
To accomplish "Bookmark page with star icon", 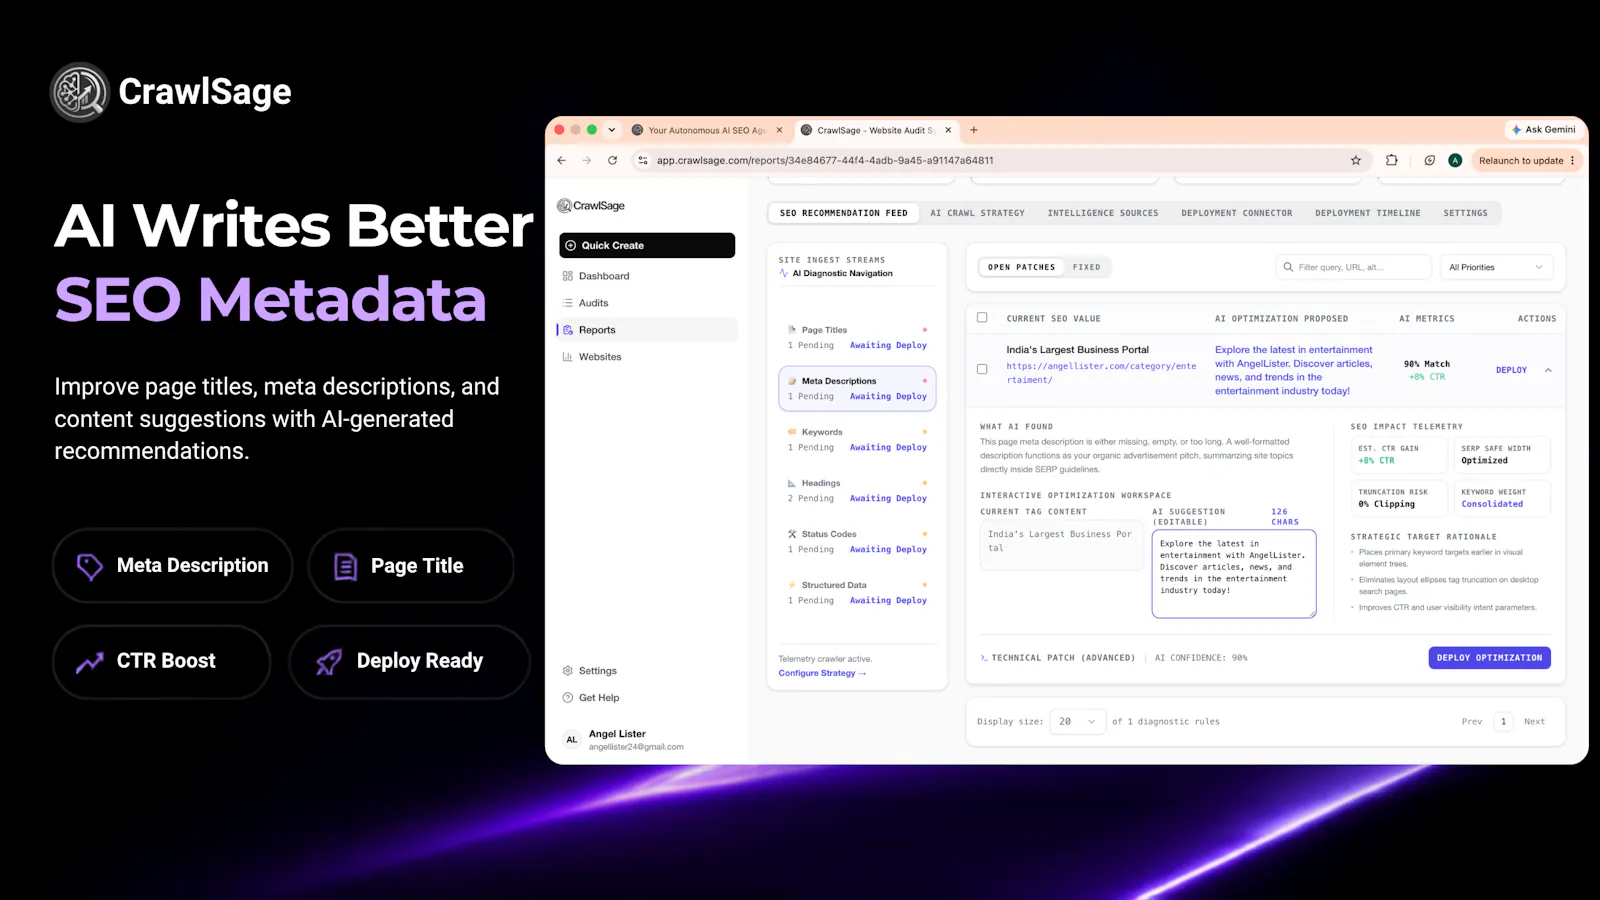I will coord(1356,160).
